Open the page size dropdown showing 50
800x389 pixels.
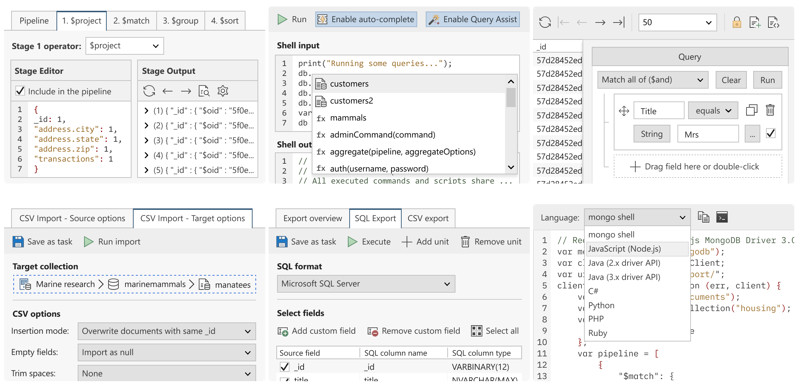point(678,22)
